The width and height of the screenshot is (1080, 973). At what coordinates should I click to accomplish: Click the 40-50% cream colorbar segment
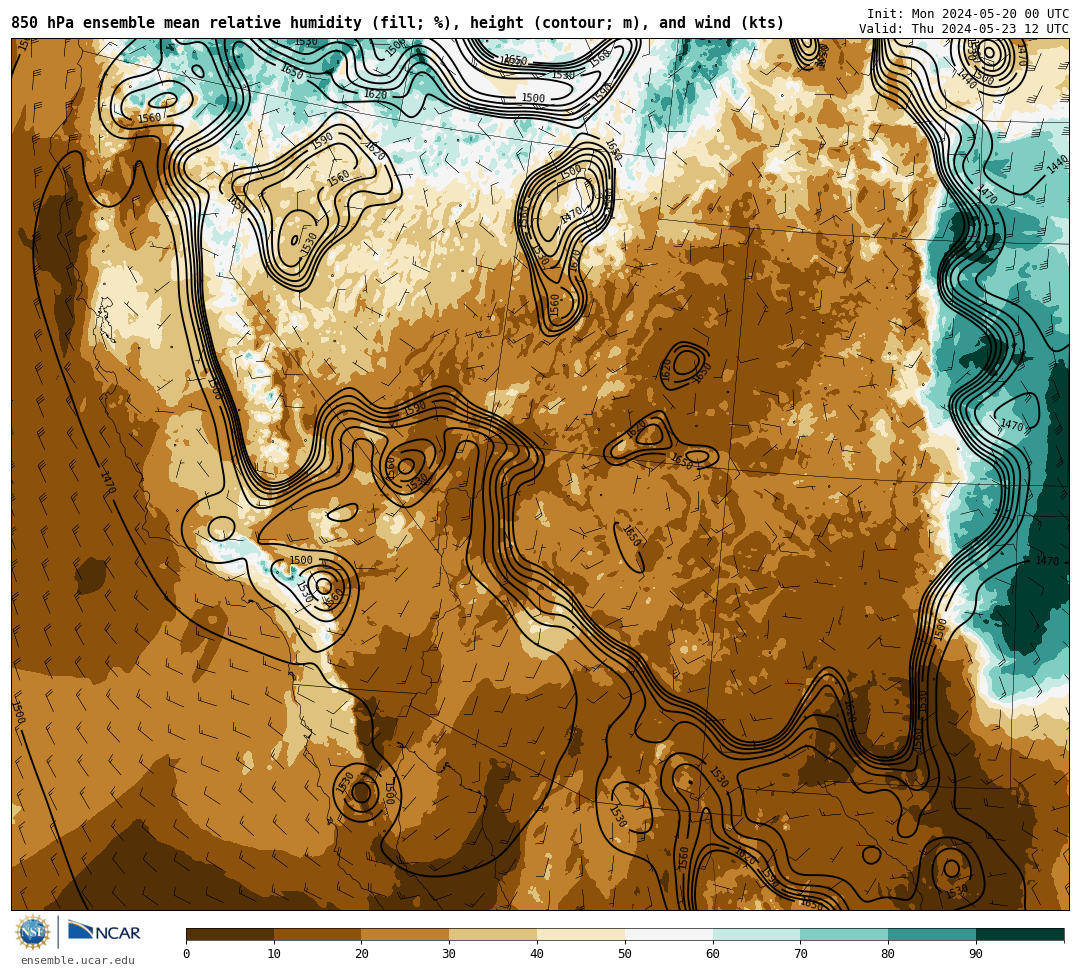coord(581,934)
